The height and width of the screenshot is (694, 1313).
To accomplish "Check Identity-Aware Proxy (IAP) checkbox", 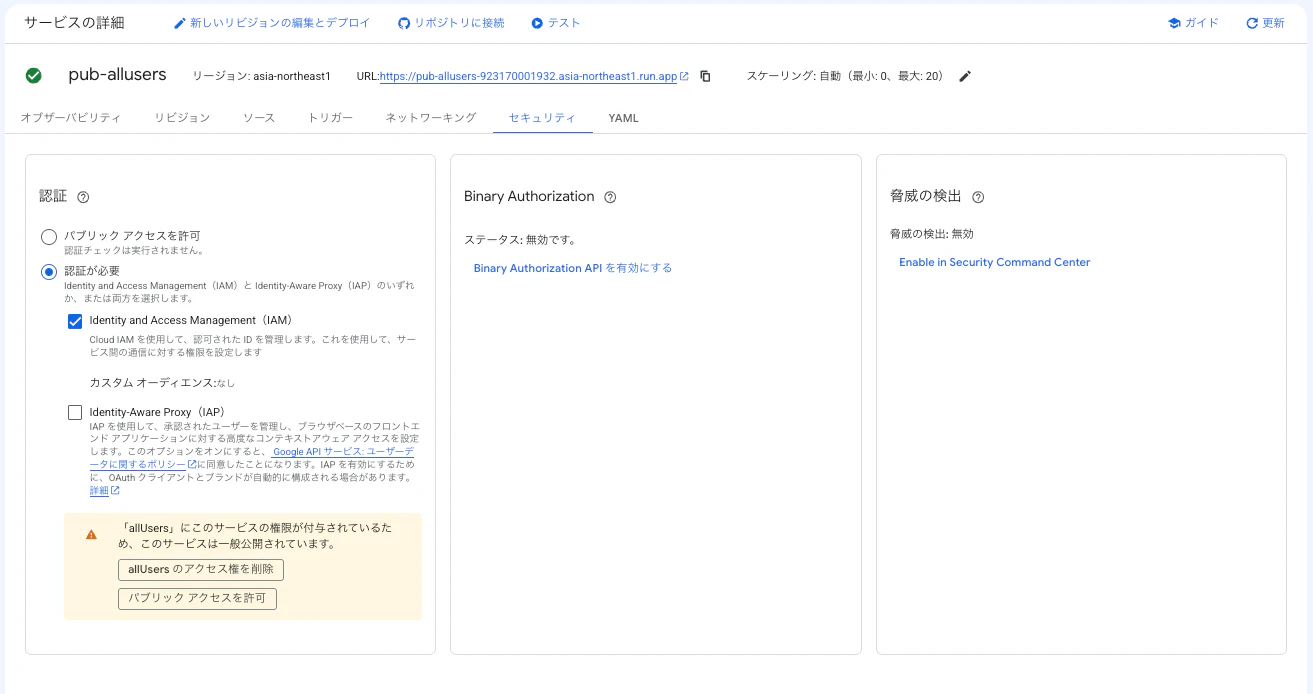I will (x=75, y=412).
